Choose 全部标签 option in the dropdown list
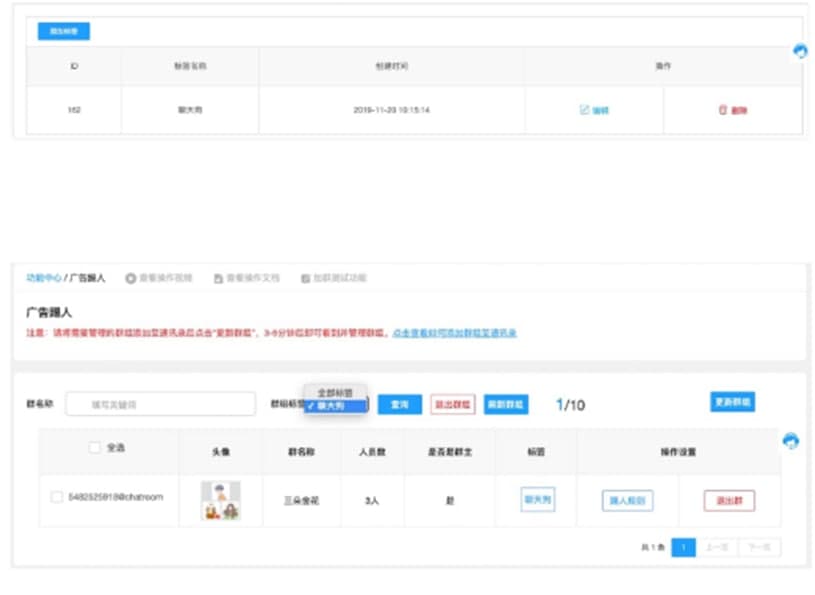 tap(335, 392)
